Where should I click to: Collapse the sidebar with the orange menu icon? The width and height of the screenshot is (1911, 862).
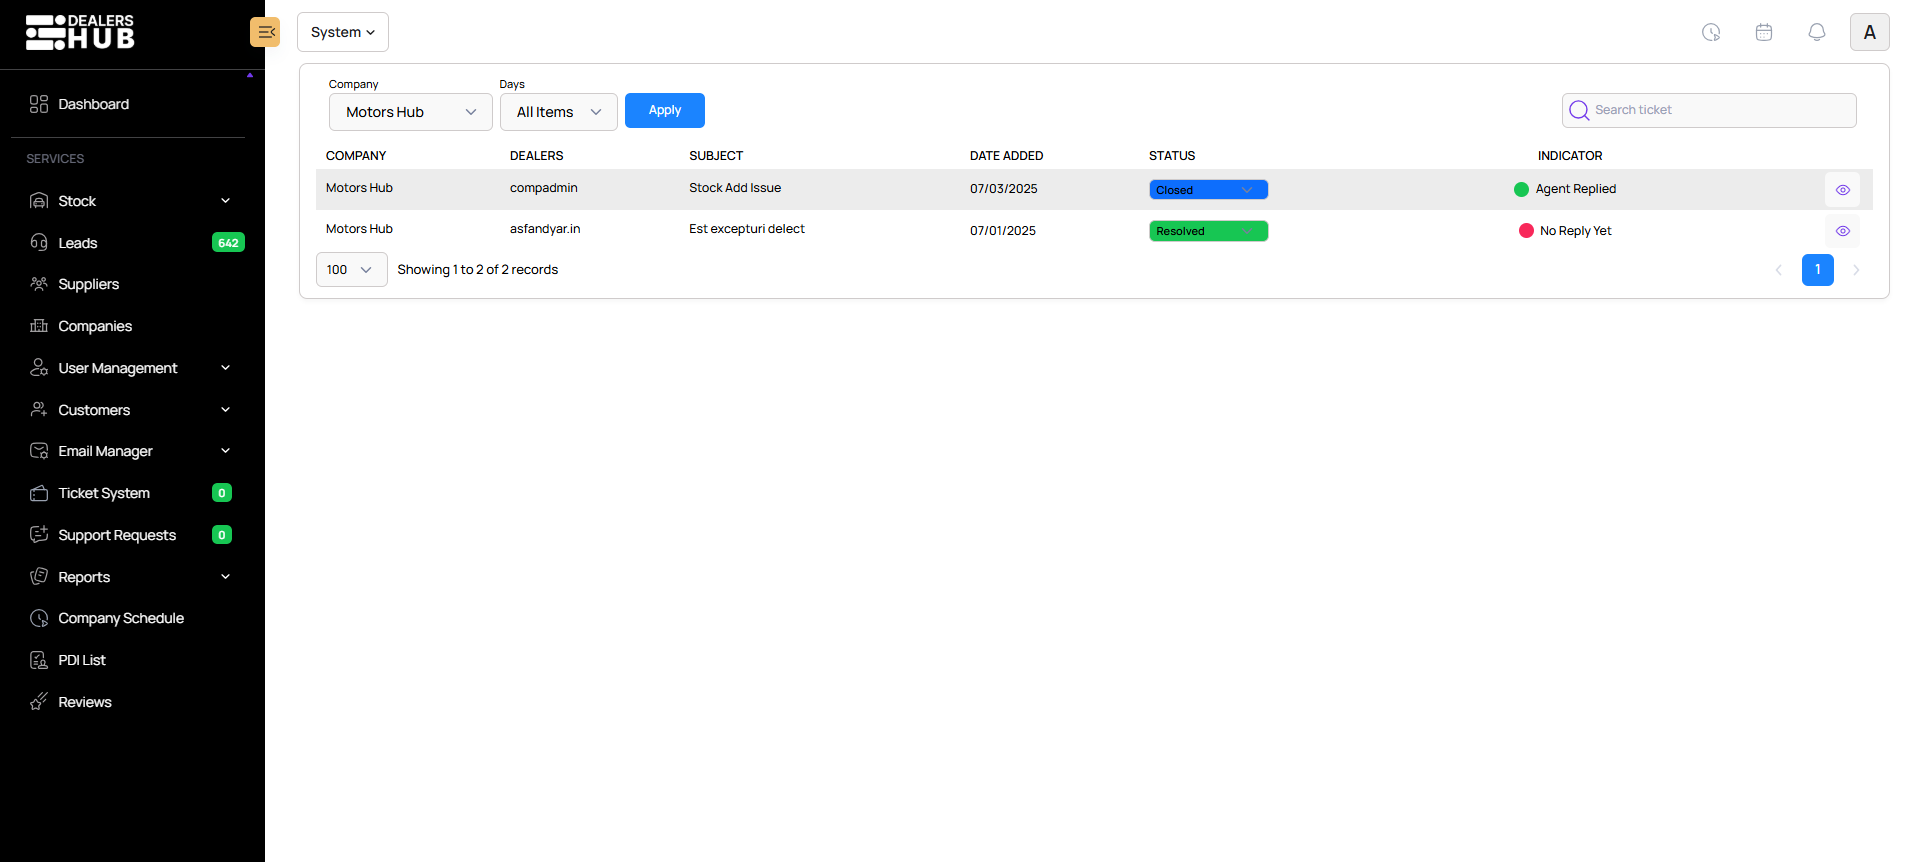(265, 32)
